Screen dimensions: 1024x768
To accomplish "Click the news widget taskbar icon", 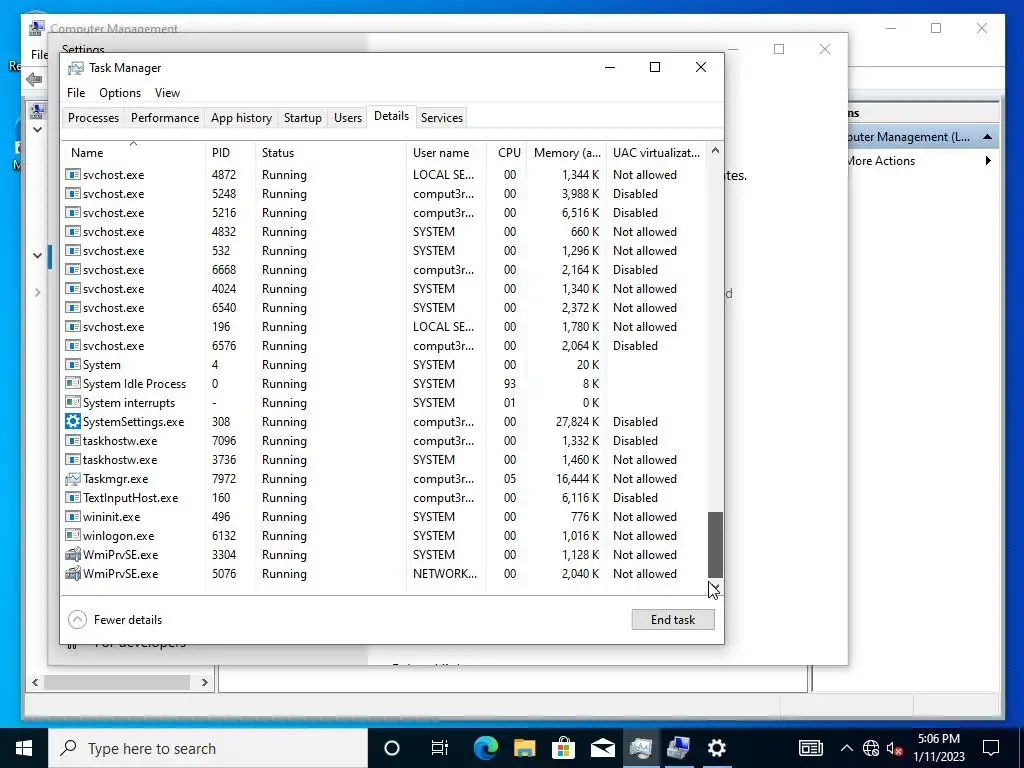I will (810, 748).
